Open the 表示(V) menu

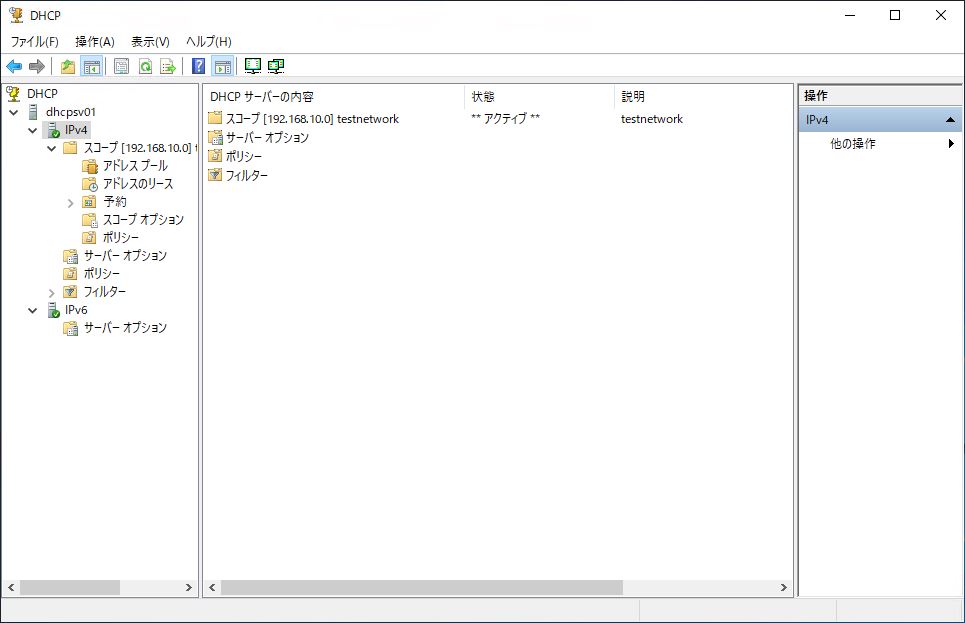(x=152, y=41)
